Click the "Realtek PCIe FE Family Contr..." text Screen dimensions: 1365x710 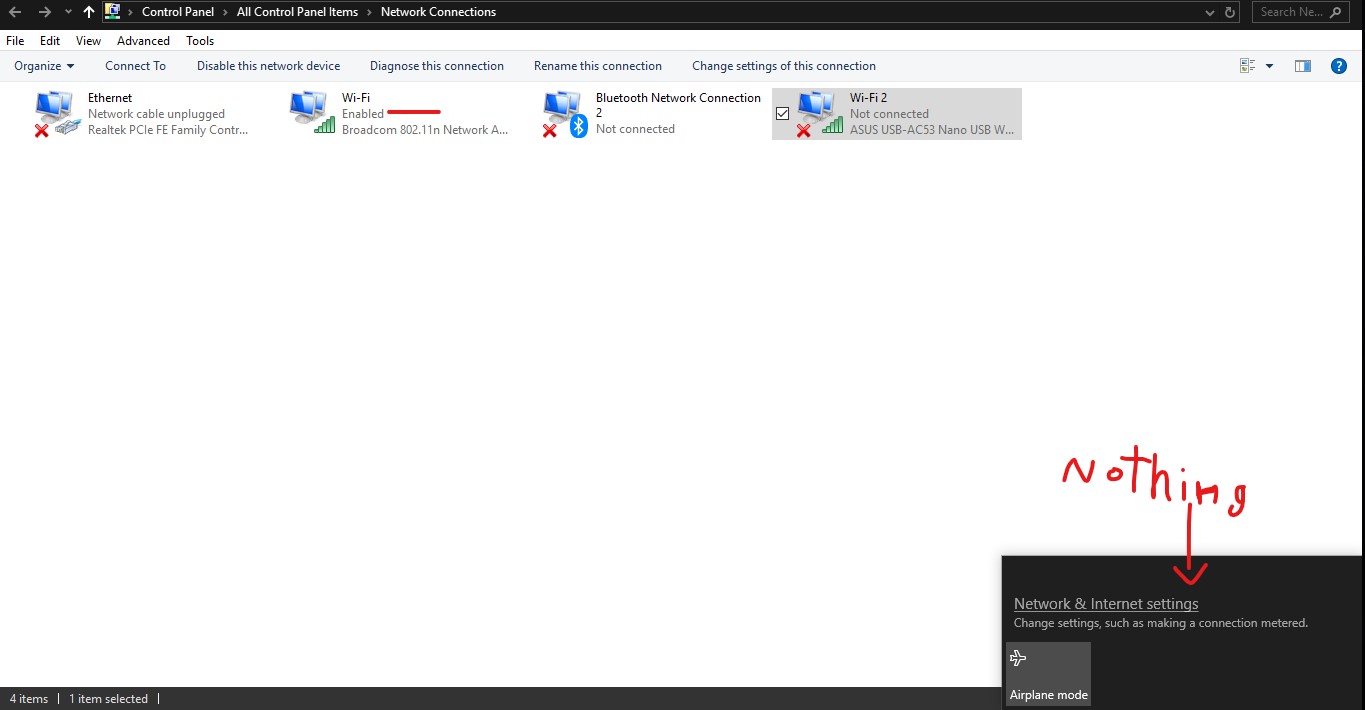tap(168, 130)
